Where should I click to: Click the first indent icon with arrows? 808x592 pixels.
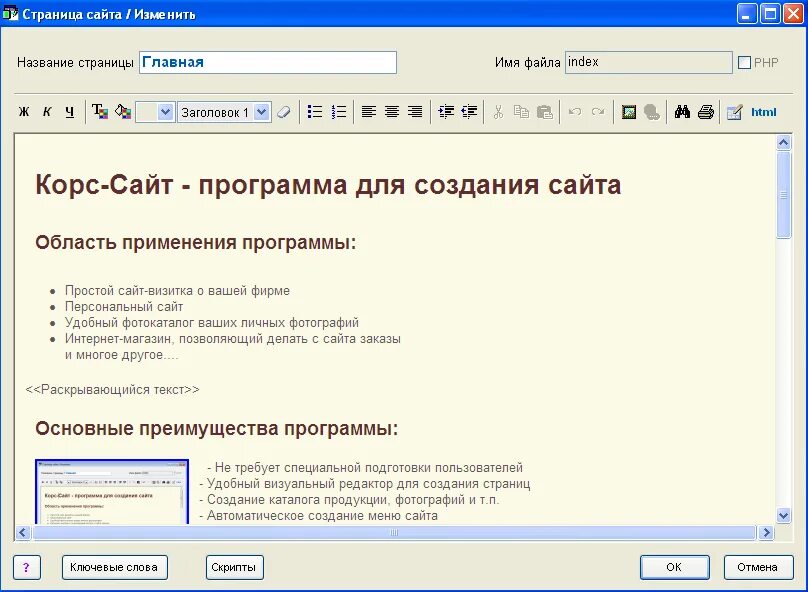(x=446, y=112)
